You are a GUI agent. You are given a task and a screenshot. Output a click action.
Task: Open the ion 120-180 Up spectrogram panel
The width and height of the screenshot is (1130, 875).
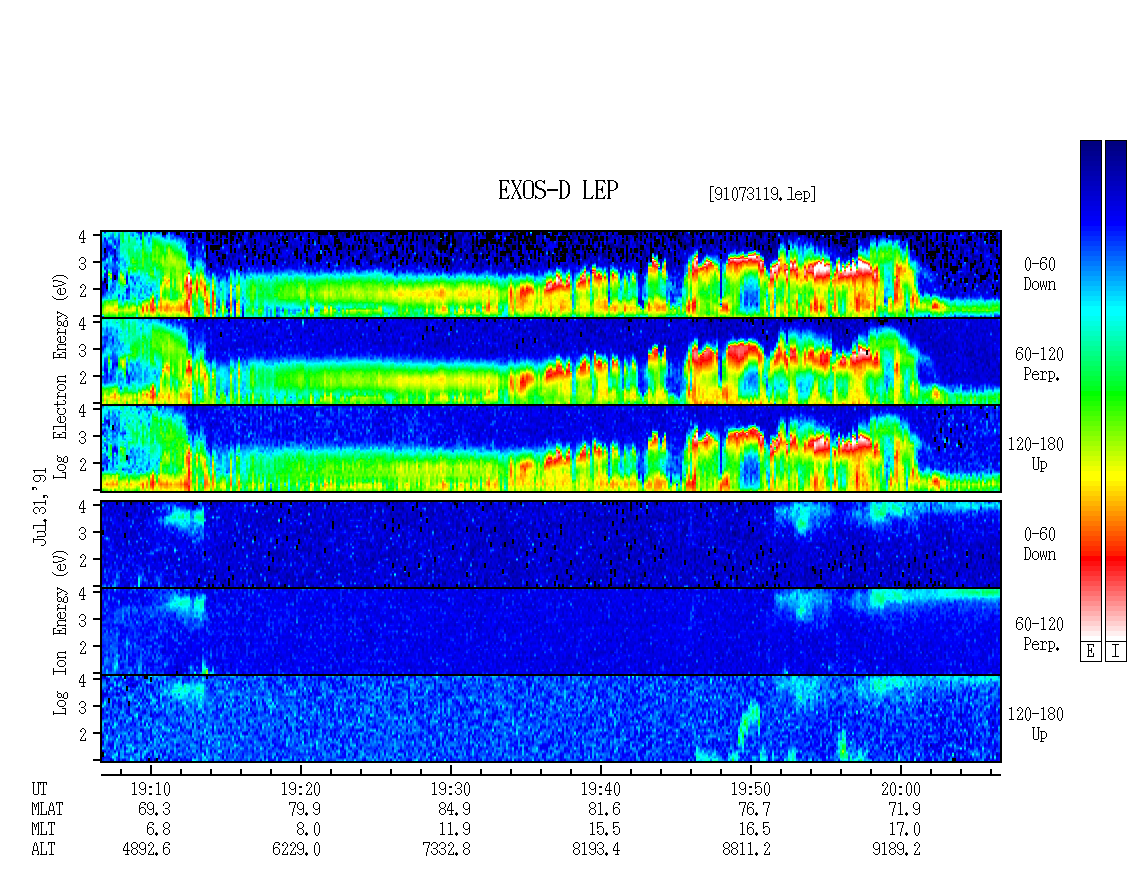tap(551, 719)
